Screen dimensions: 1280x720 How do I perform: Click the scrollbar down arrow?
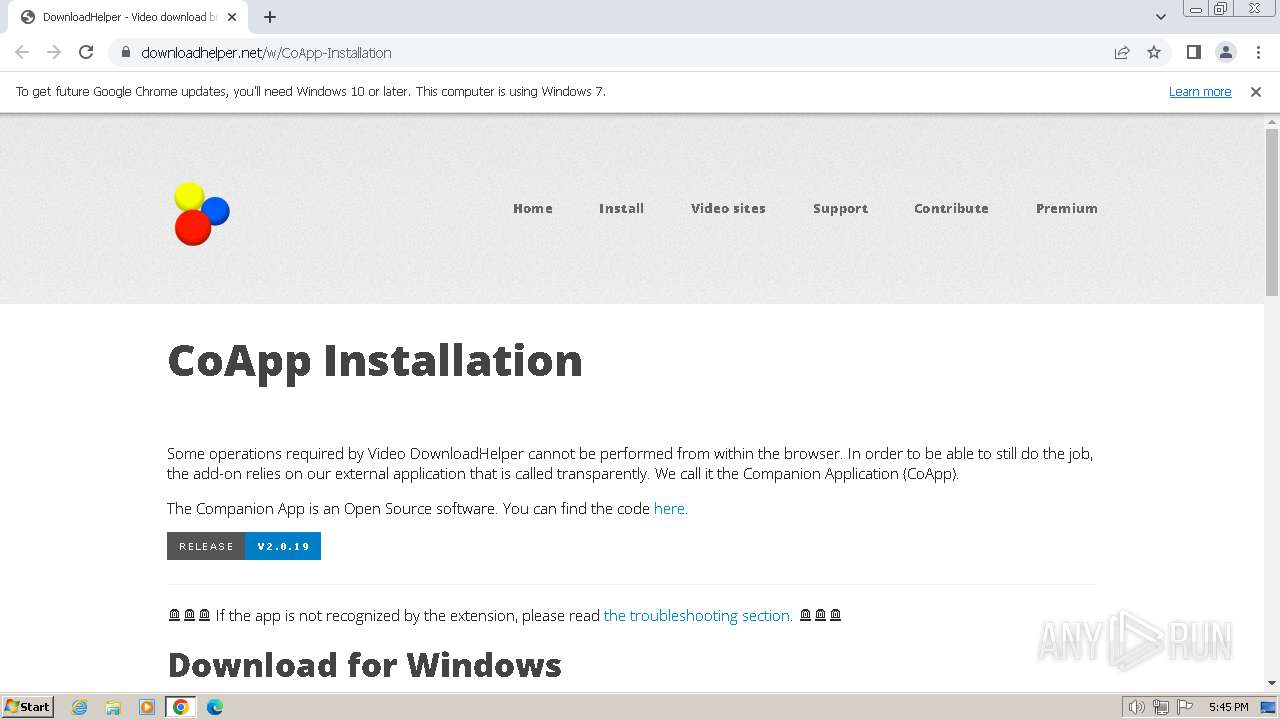(1272, 683)
